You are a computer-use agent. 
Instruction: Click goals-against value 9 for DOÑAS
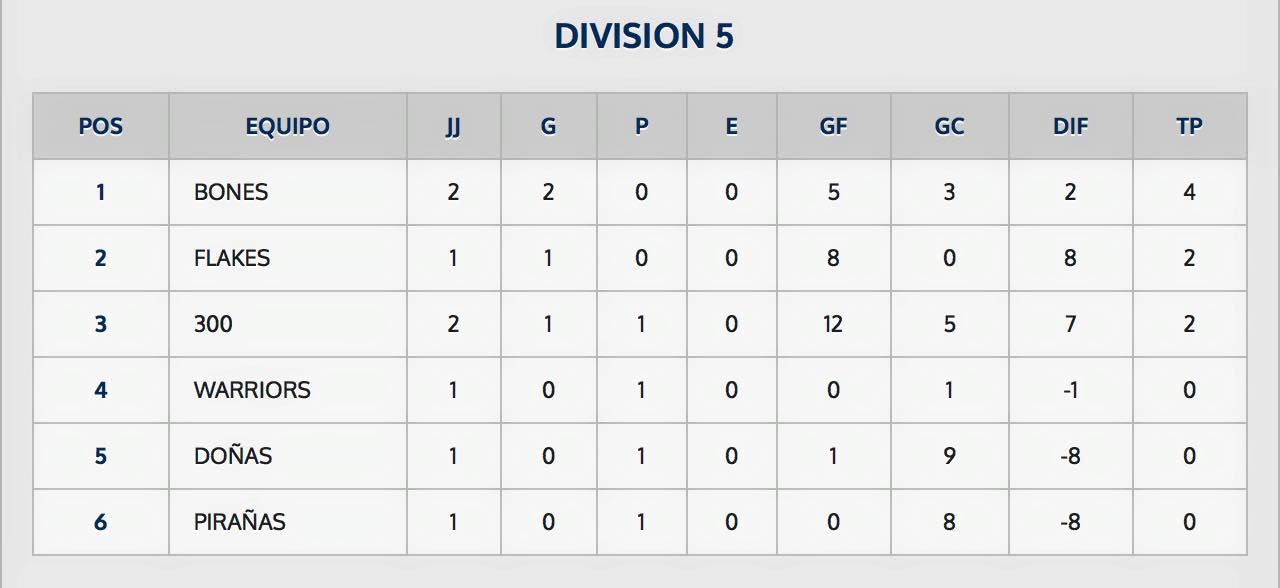tap(949, 456)
